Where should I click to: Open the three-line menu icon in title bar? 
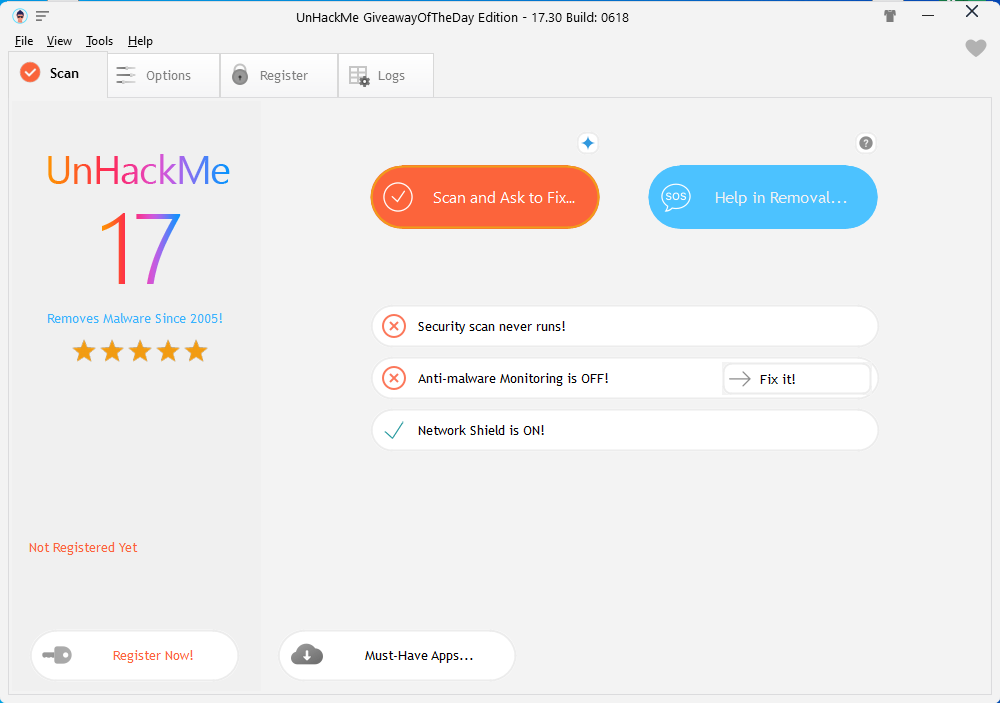(42, 15)
